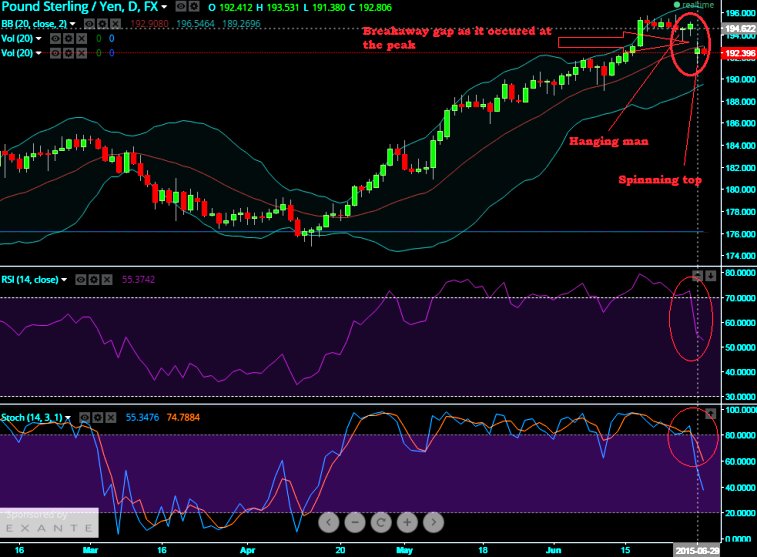
Task: Open Stoch (14, 3, 1) settings gear
Action: (x=98, y=418)
